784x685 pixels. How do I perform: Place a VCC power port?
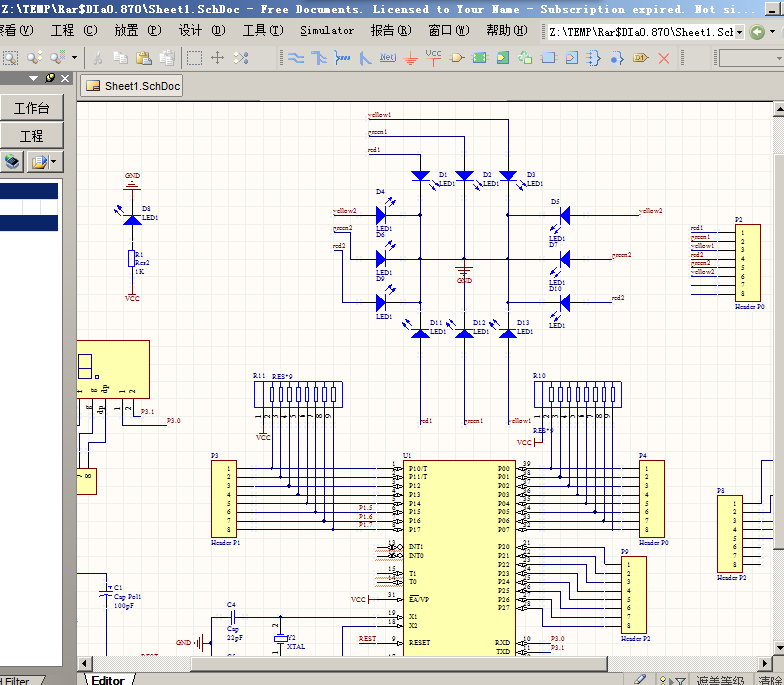click(434, 57)
